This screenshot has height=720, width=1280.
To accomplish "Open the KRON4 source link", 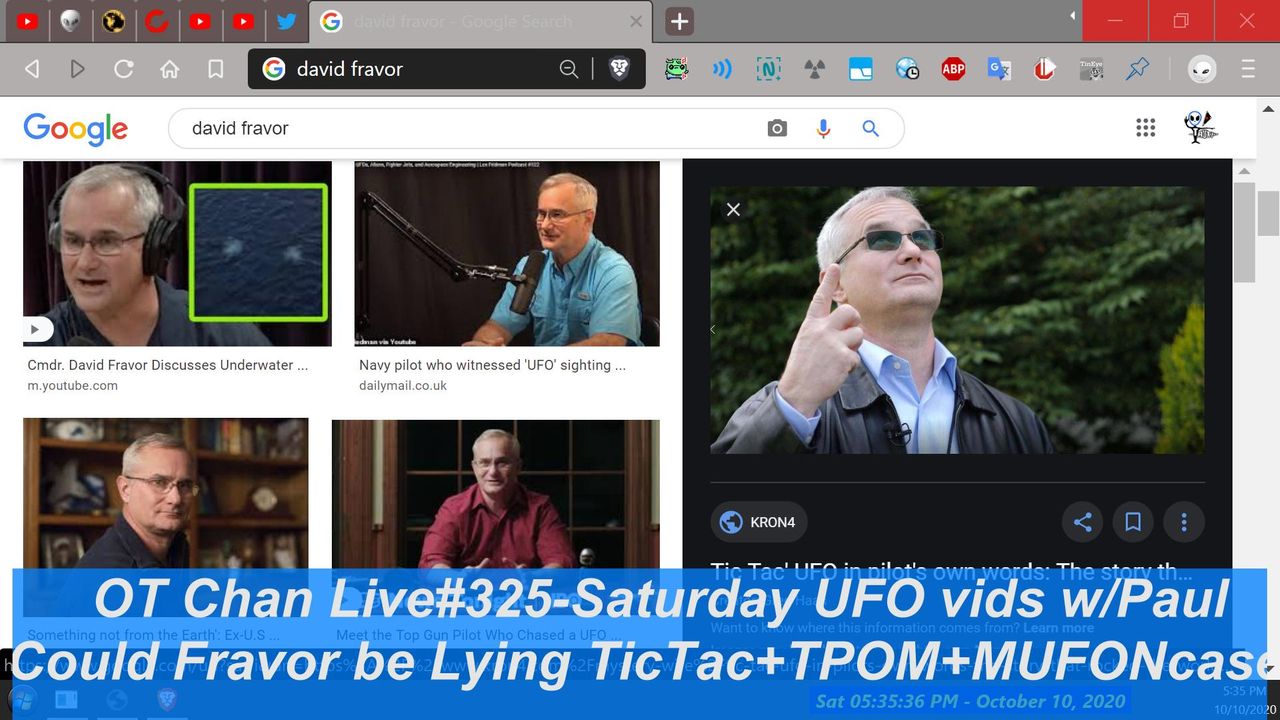I will [x=759, y=522].
